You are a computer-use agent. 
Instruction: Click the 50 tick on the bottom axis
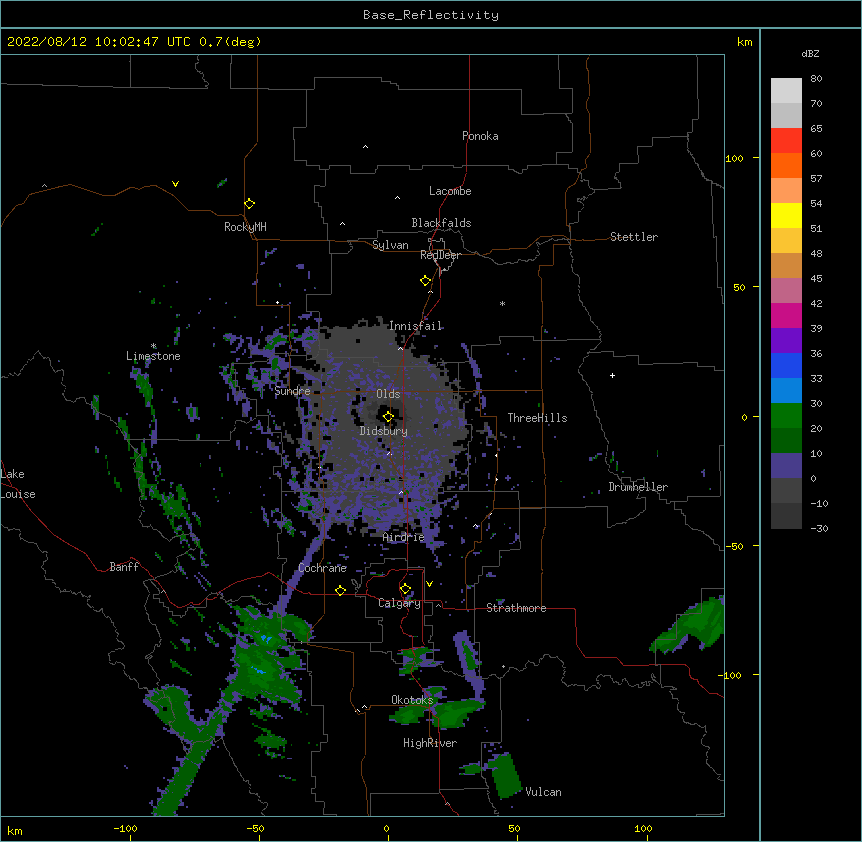[x=514, y=828]
